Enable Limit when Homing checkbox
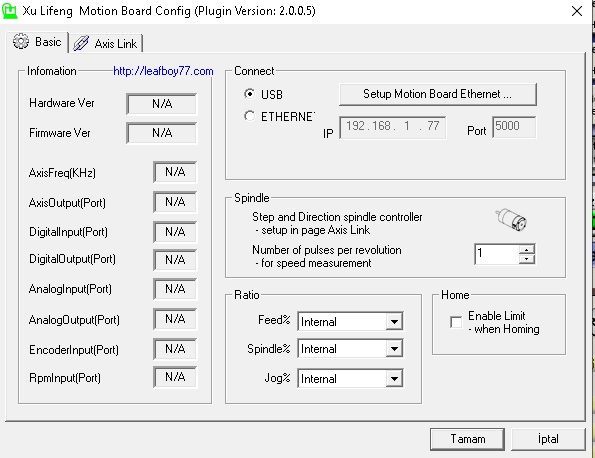 456,322
